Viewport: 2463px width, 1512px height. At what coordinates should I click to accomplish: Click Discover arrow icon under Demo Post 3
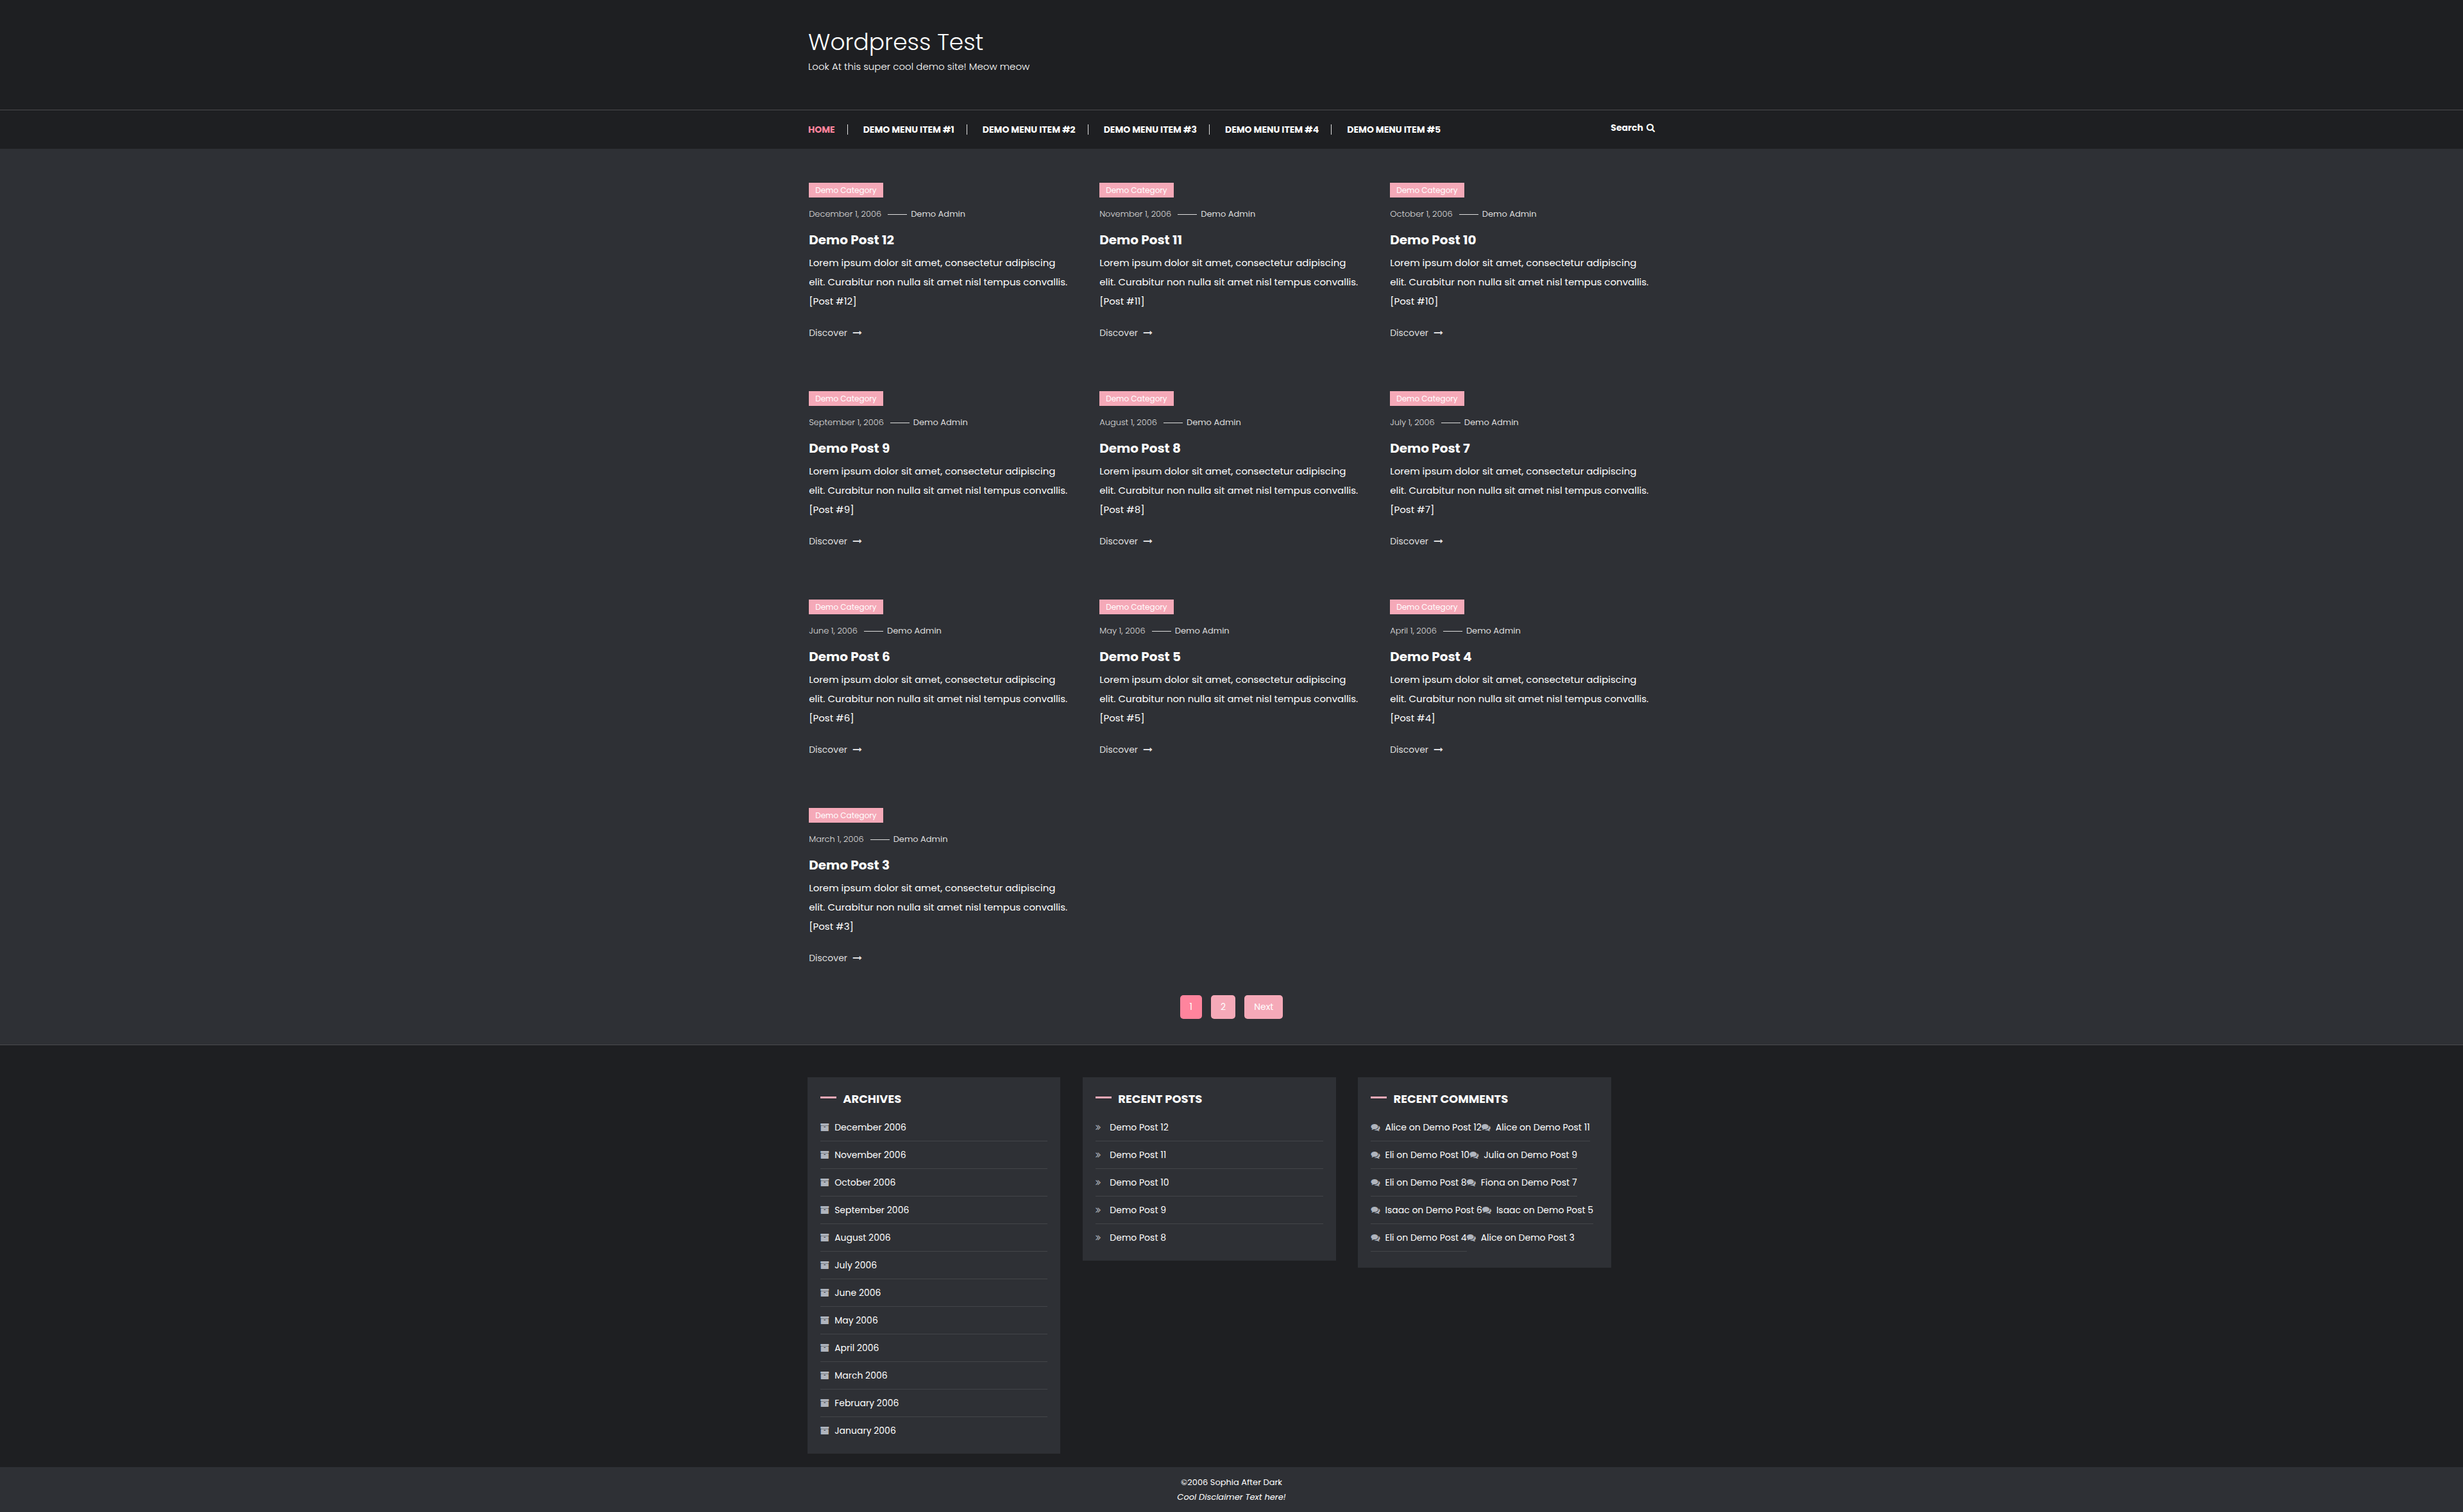pos(857,958)
